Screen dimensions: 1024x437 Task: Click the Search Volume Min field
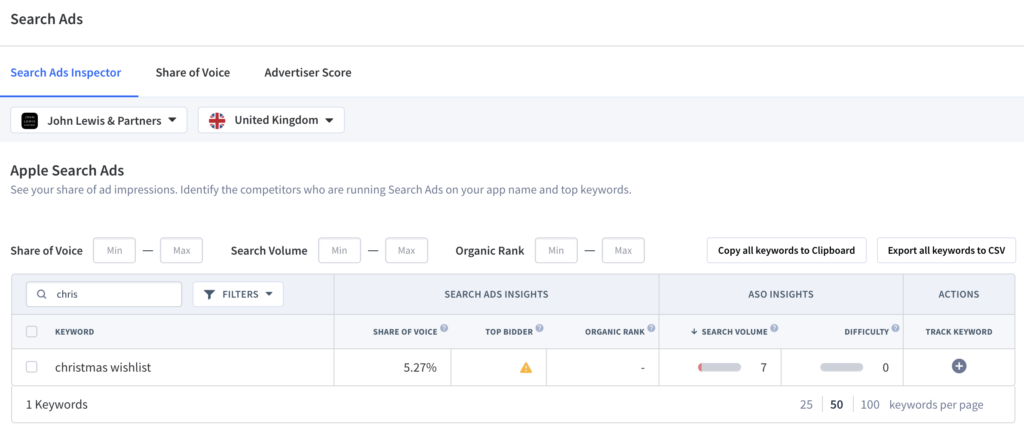pos(340,250)
